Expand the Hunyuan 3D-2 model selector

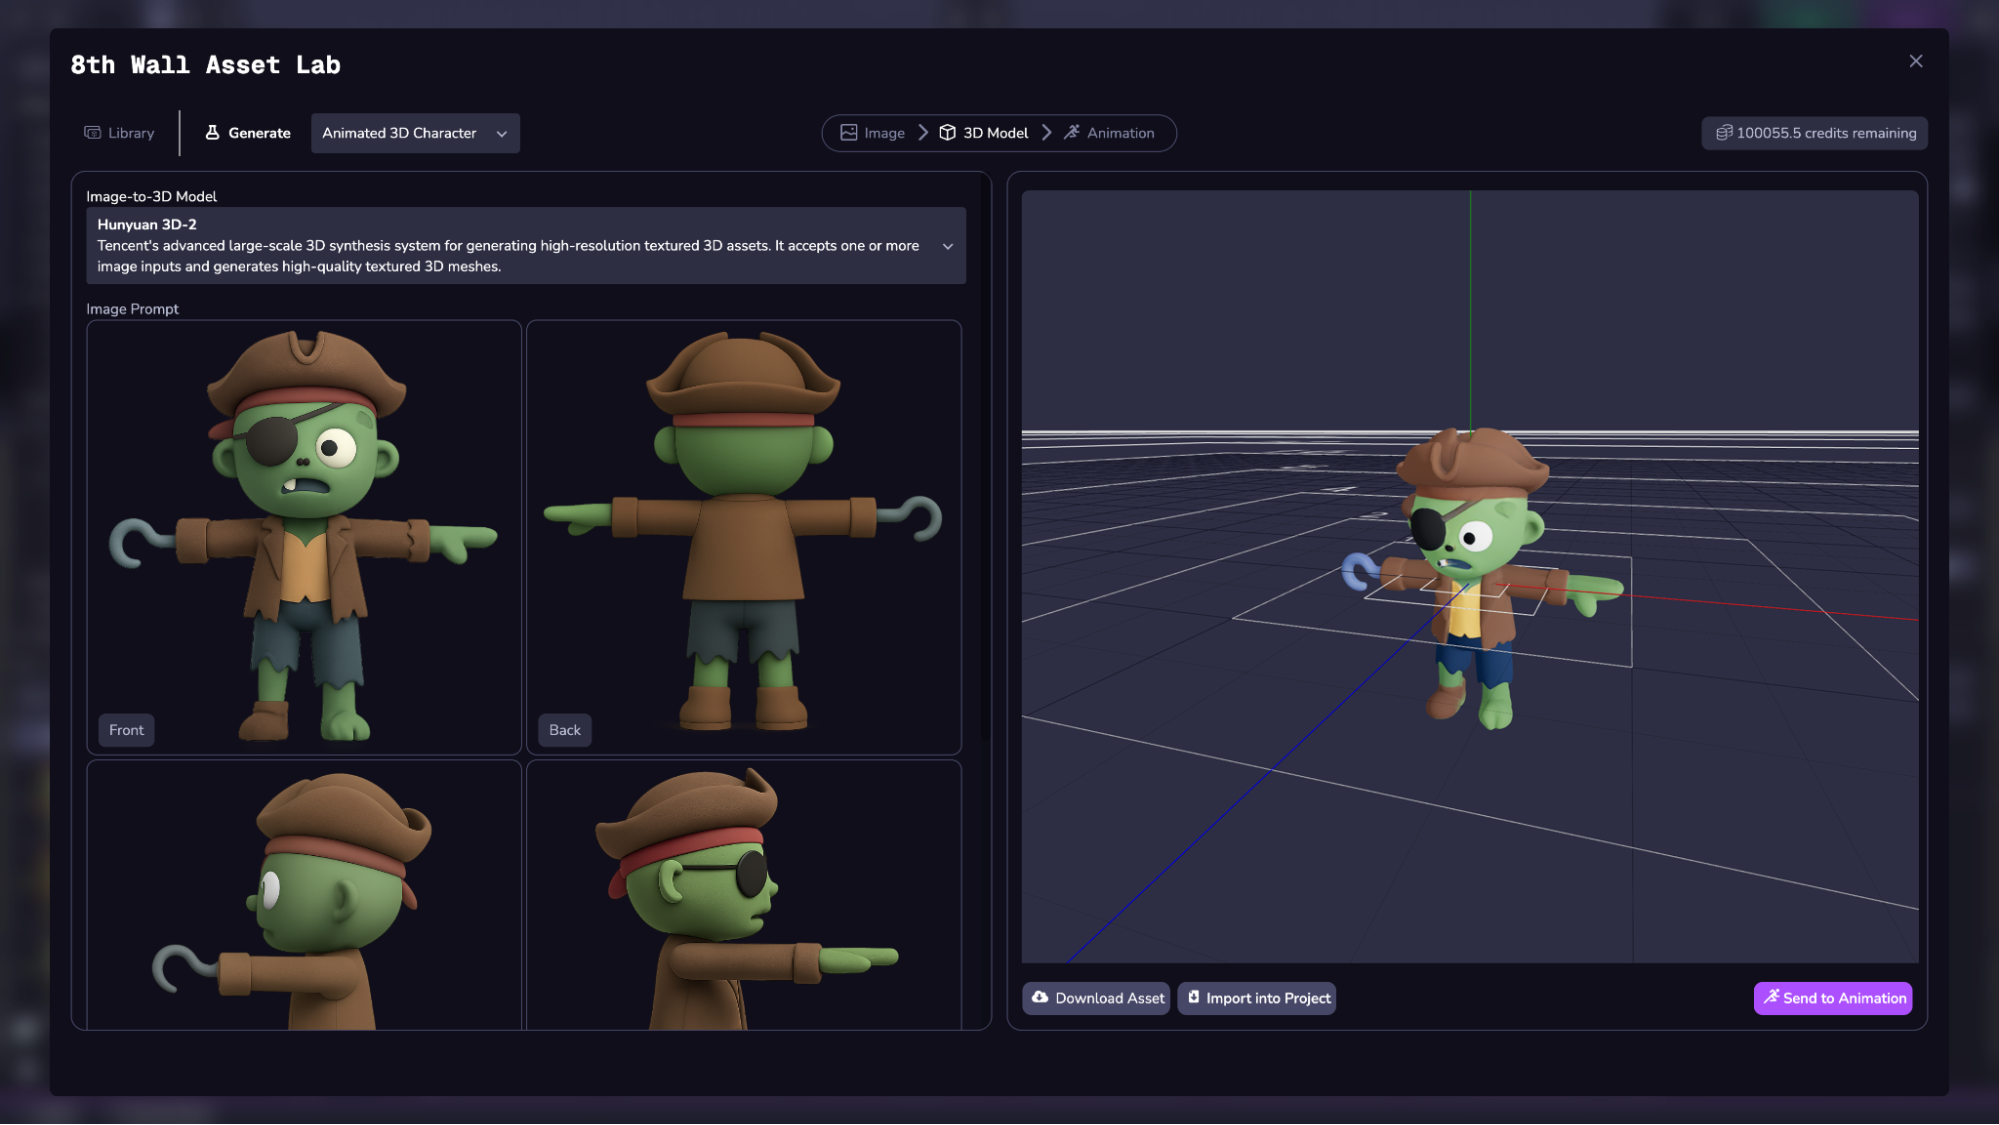click(947, 246)
